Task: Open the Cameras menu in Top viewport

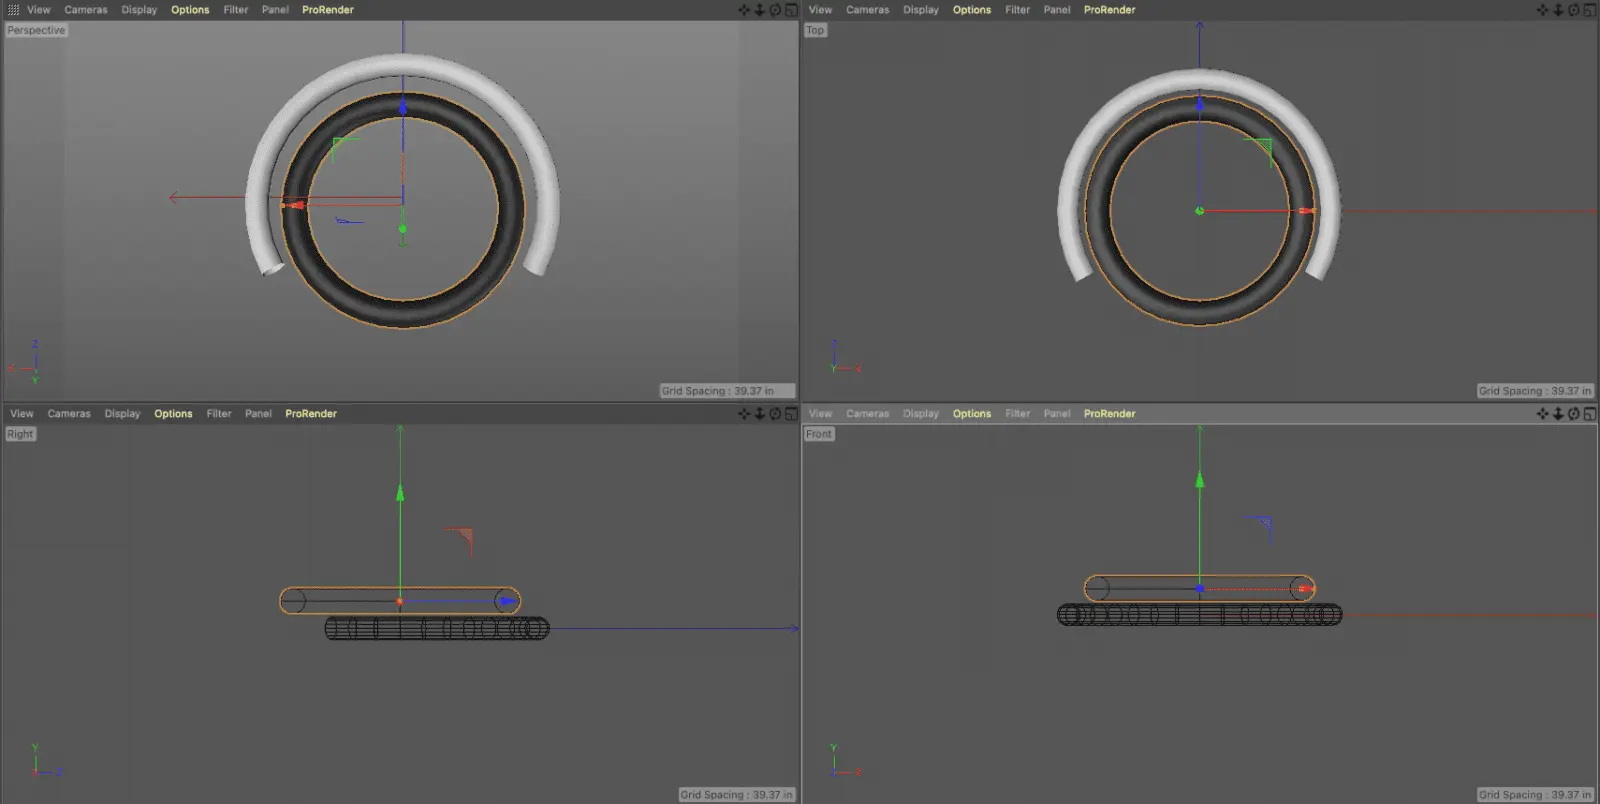Action: pos(867,10)
